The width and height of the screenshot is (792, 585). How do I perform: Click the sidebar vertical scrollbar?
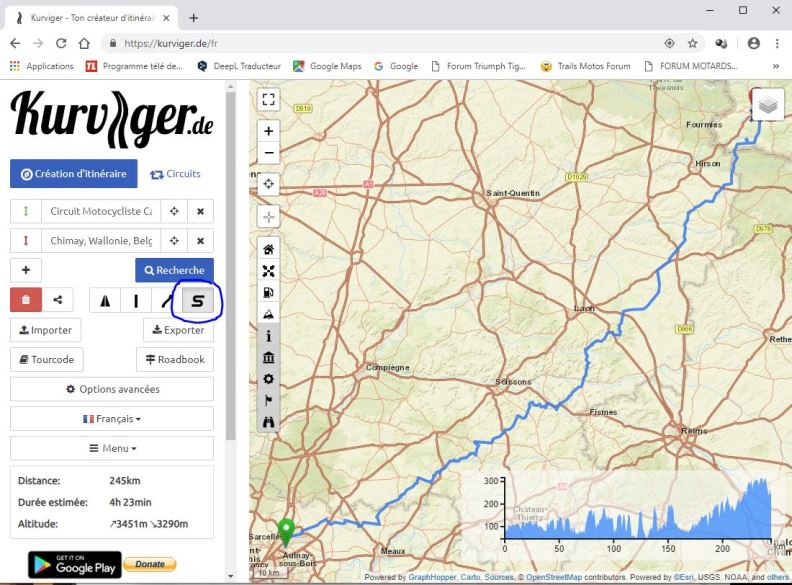(x=231, y=265)
